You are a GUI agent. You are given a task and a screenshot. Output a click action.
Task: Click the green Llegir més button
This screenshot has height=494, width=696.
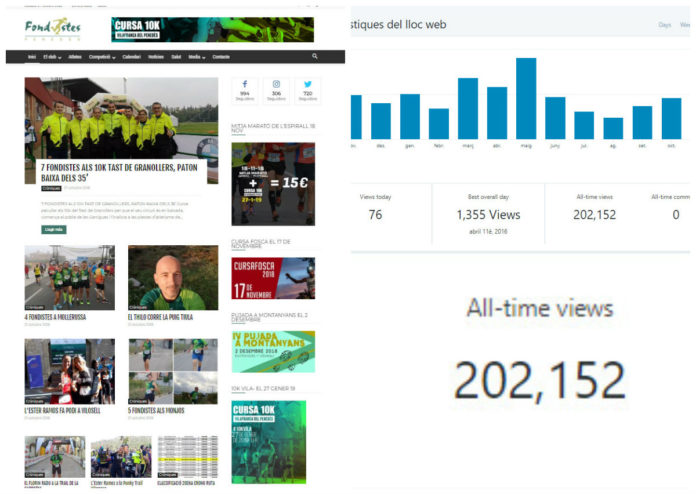54,229
